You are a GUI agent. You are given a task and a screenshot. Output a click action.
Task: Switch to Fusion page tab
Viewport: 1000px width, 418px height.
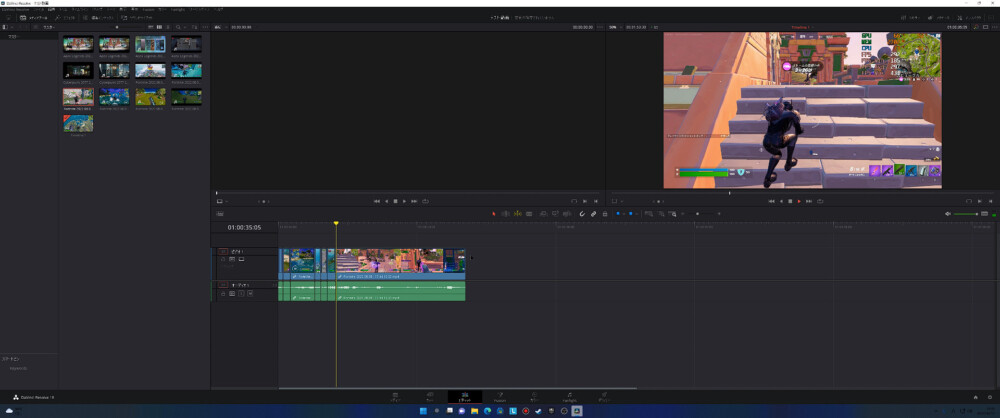coord(500,397)
